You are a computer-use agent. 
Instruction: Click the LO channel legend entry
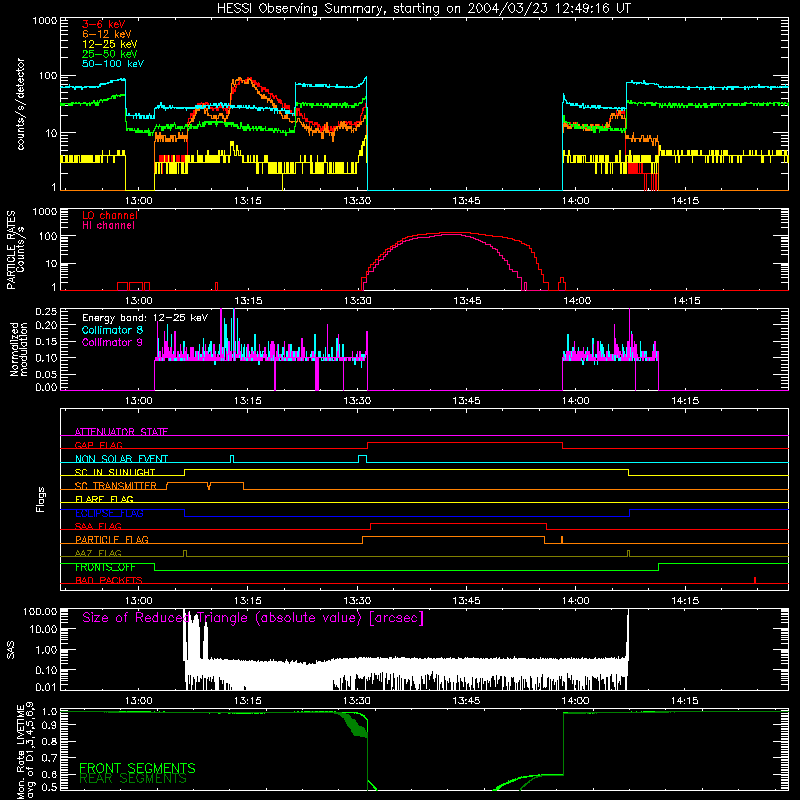tap(110, 215)
